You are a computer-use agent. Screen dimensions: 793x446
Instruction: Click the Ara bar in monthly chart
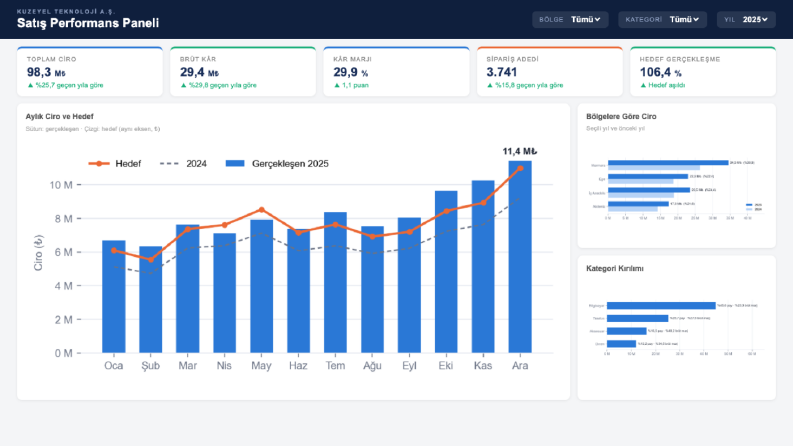point(520,257)
